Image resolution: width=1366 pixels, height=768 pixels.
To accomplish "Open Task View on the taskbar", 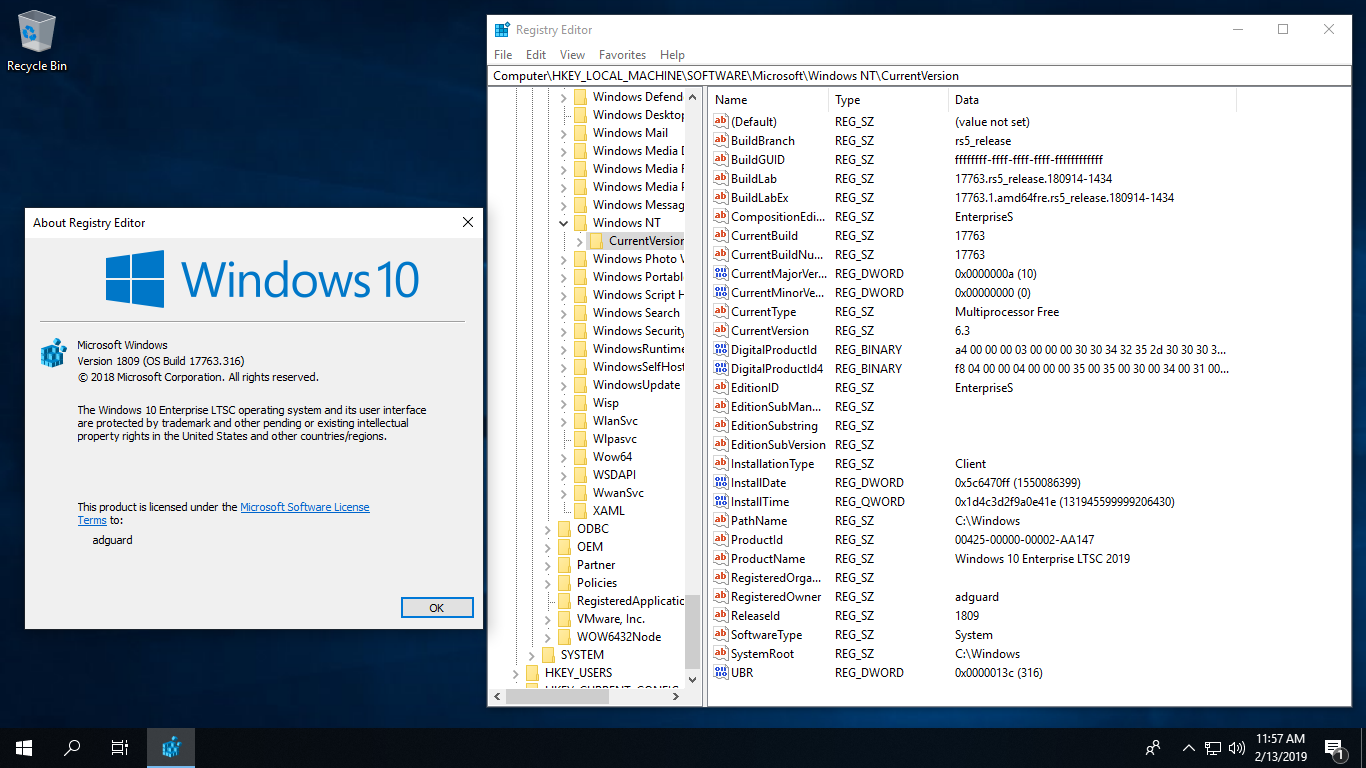I will tap(120, 747).
